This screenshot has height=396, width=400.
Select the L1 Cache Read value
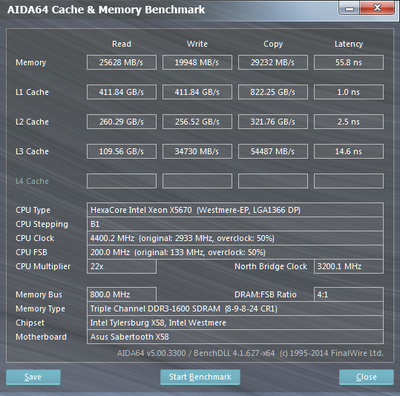pyautogui.click(x=122, y=92)
